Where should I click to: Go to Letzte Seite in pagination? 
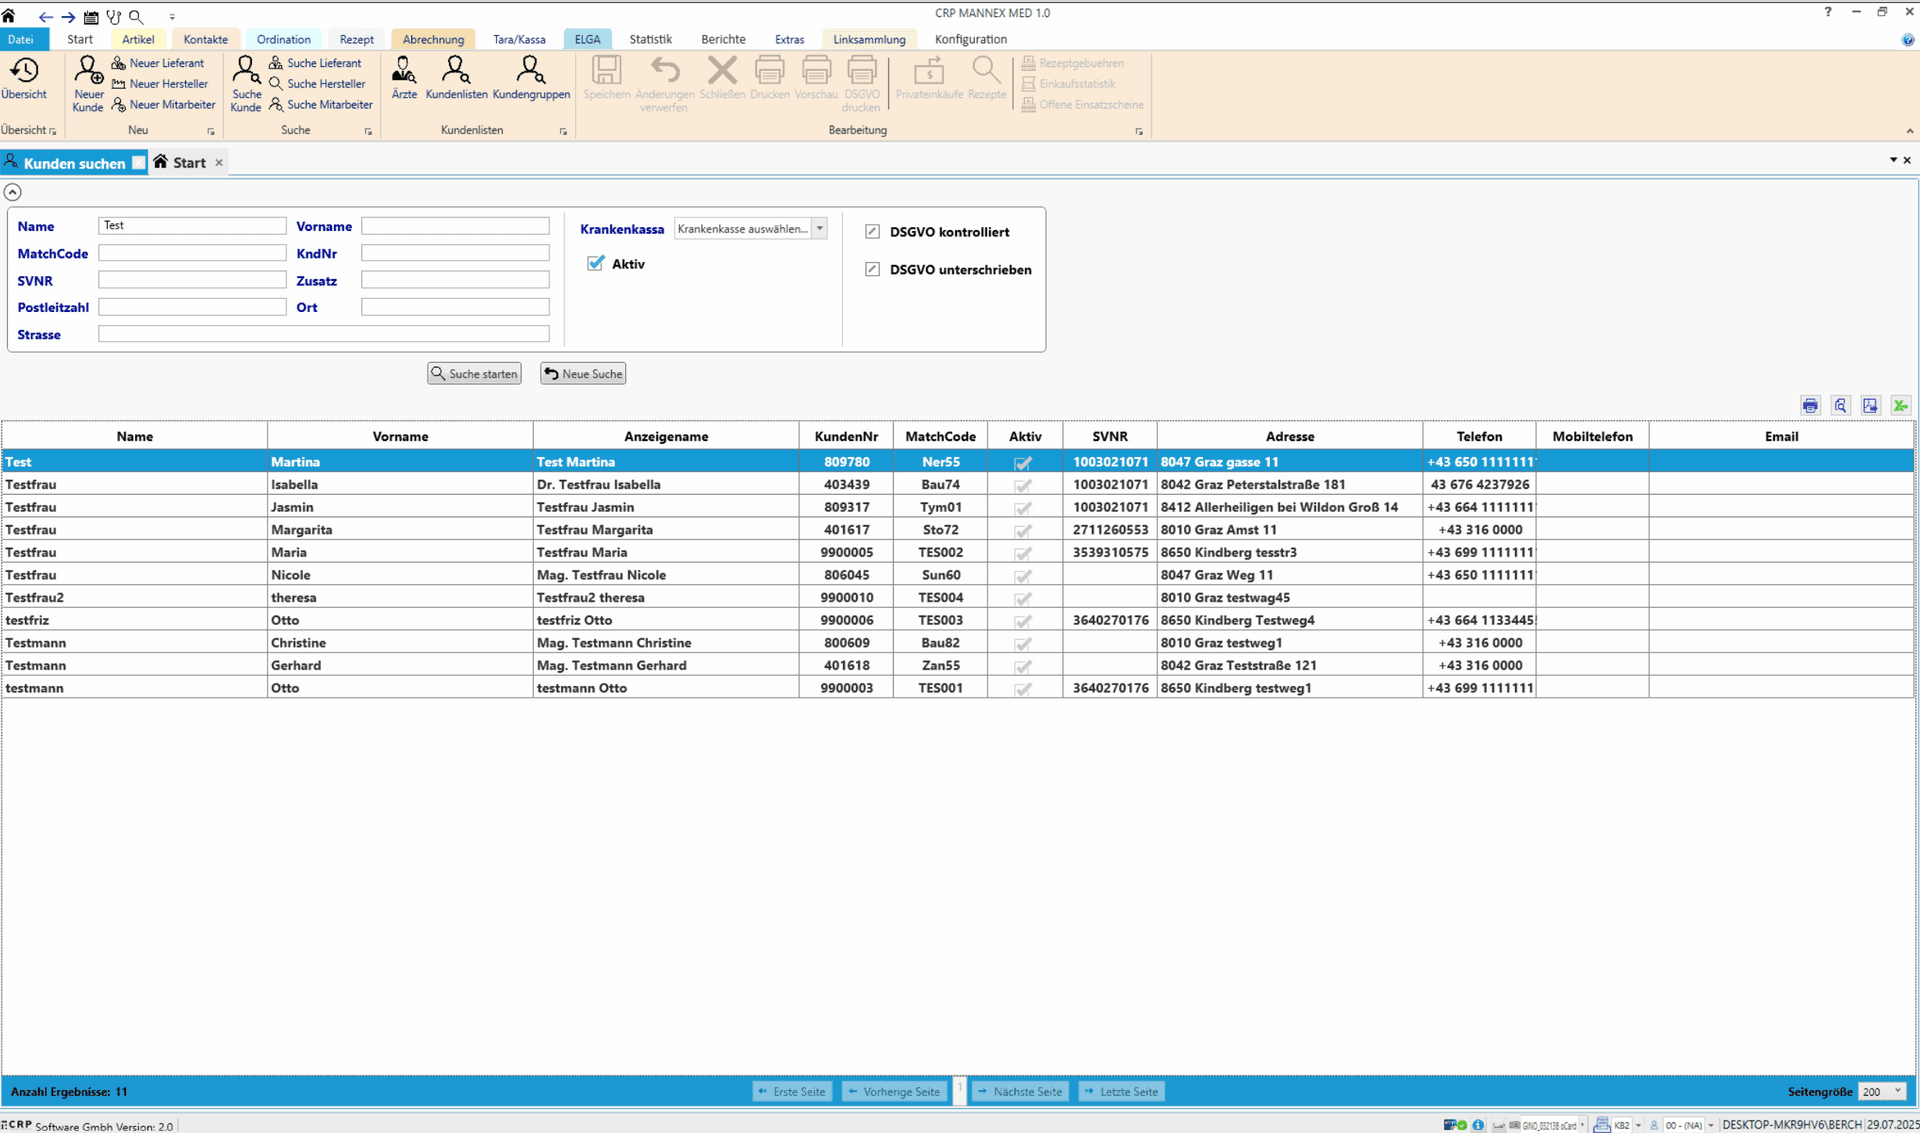tap(1122, 1091)
